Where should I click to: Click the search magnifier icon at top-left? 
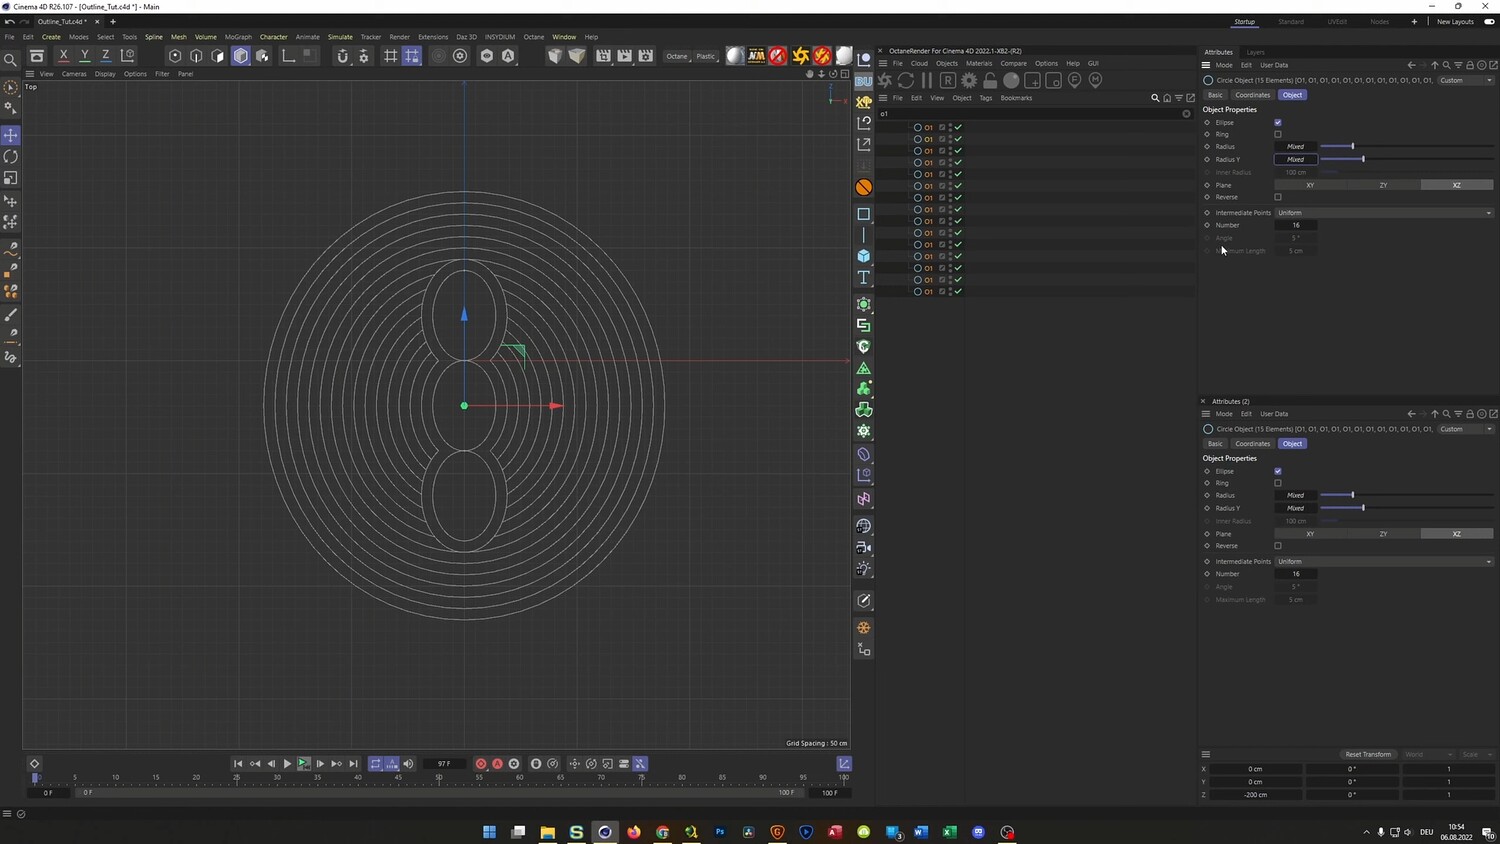pyautogui.click(x=11, y=59)
